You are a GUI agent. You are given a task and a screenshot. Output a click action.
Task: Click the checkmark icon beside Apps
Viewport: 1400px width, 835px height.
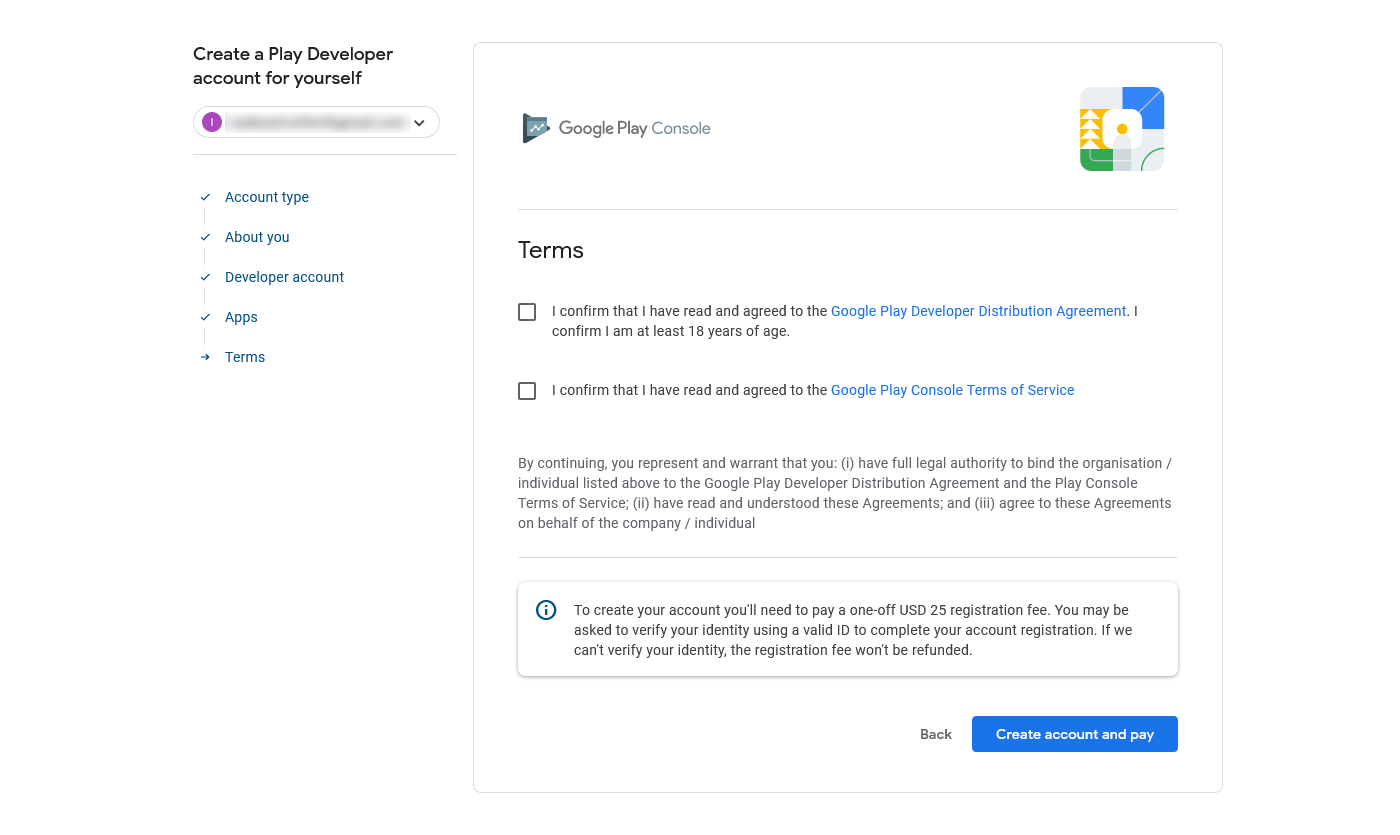(205, 317)
